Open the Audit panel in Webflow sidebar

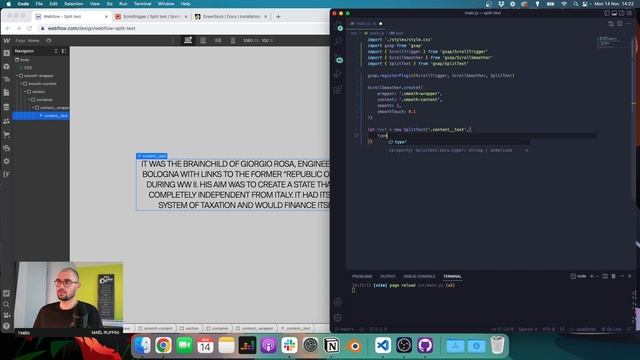click(x=7, y=293)
